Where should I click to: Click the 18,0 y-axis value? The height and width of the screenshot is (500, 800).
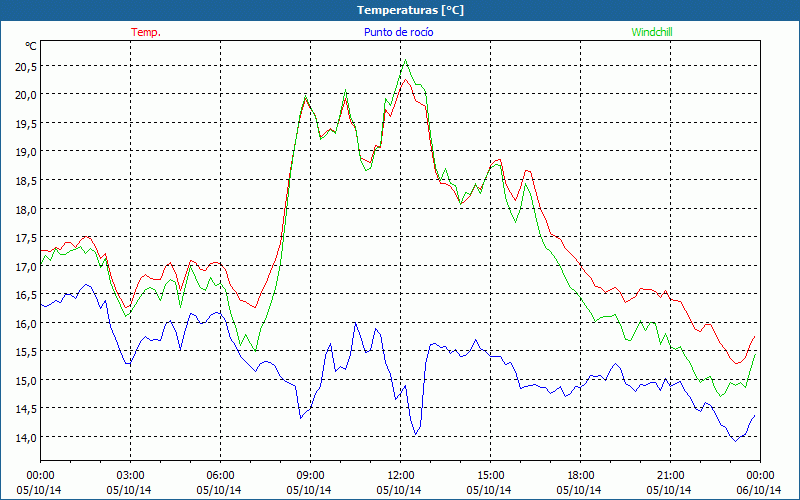coord(26,209)
